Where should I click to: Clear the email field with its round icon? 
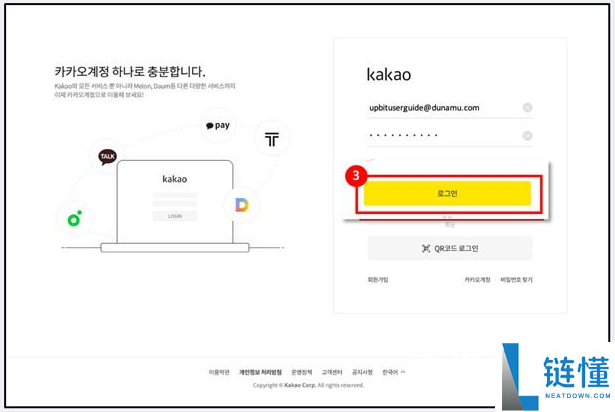point(528,108)
